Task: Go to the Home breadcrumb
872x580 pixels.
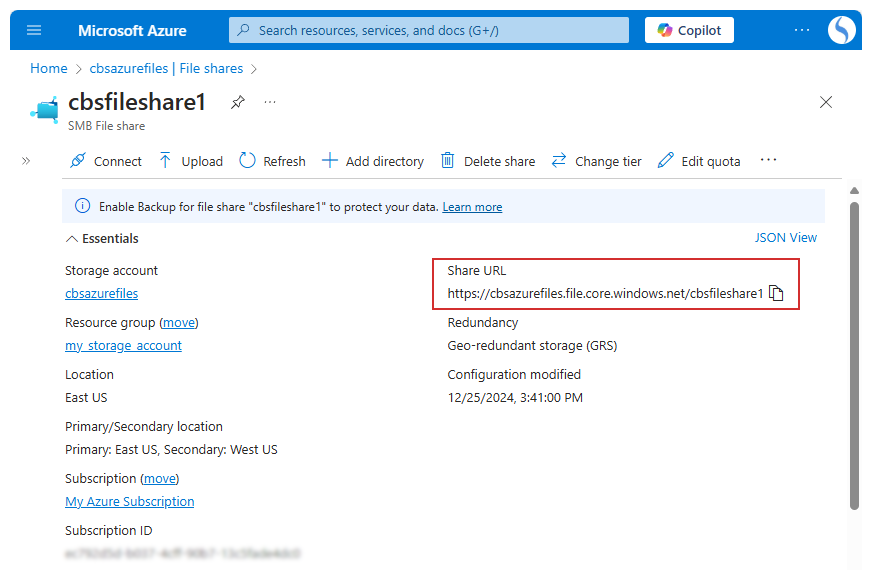Action: coord(48,69)
